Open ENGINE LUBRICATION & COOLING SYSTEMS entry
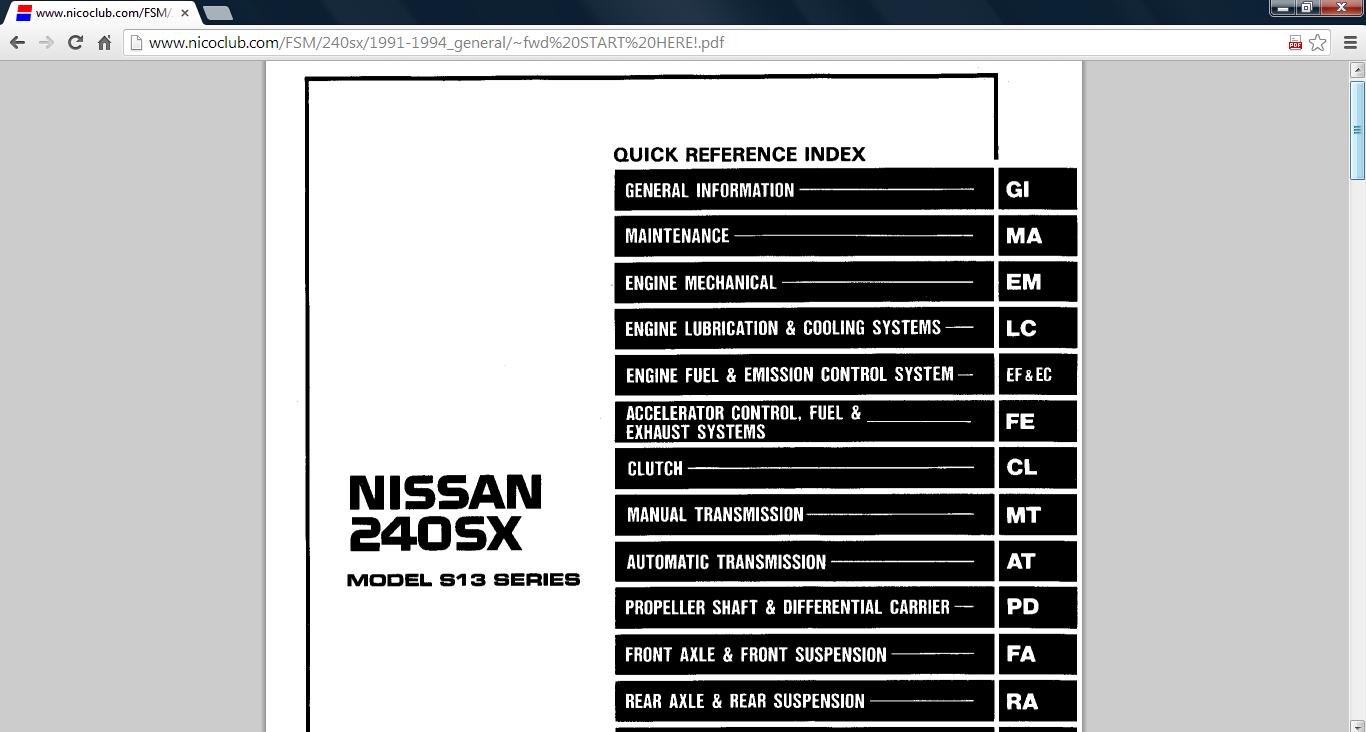1366x732 pixels. pyautogui.click(x=804, y=328)
